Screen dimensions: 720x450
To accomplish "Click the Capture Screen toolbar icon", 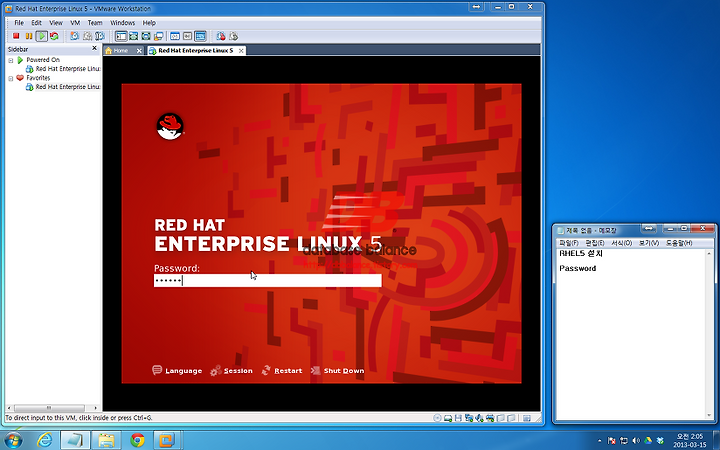I will [221, 36].
